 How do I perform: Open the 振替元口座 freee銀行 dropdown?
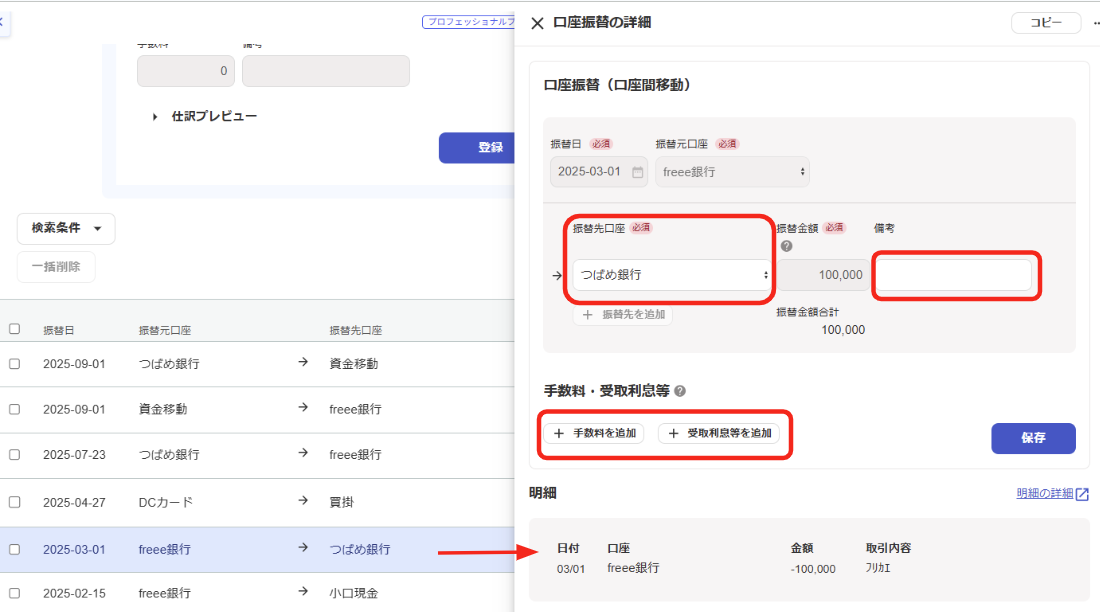[732, 172]
